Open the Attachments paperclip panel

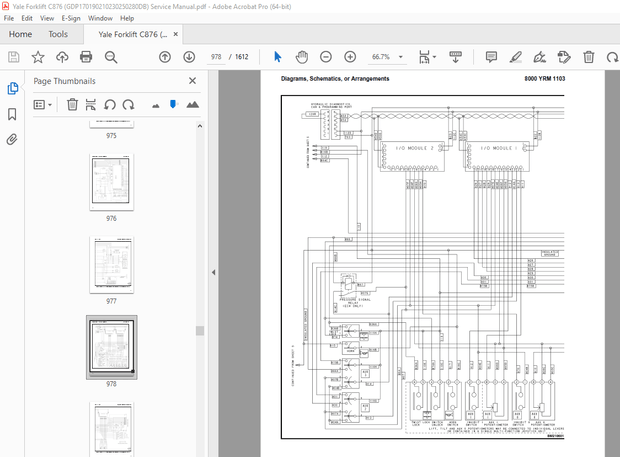[12, 140]
